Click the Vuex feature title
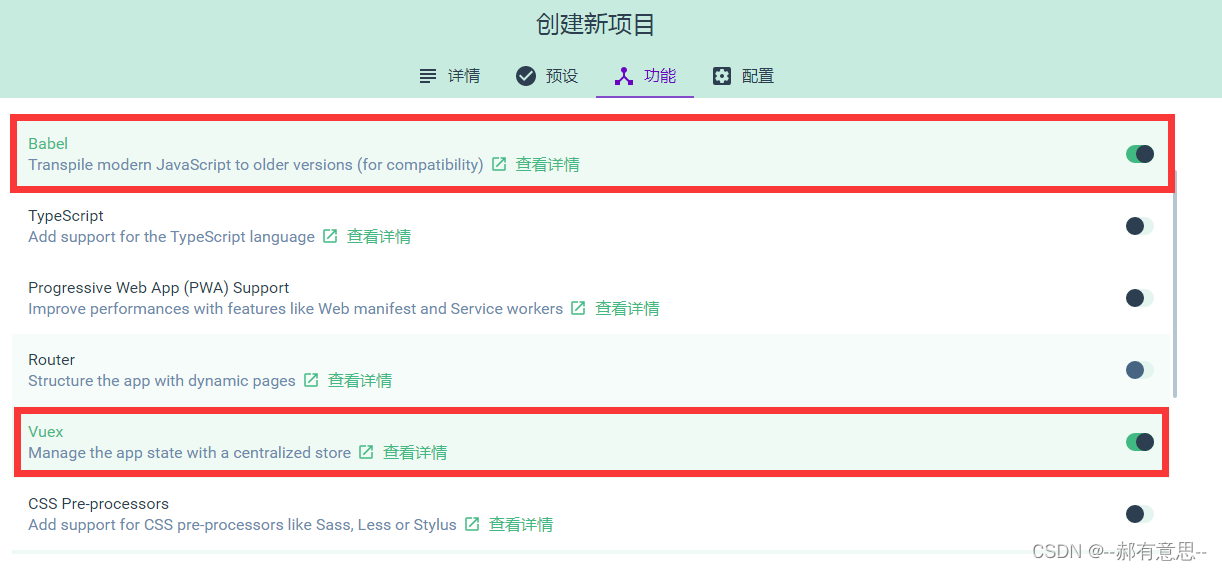This screenshot has height=570, width=1222. (46, 432)
